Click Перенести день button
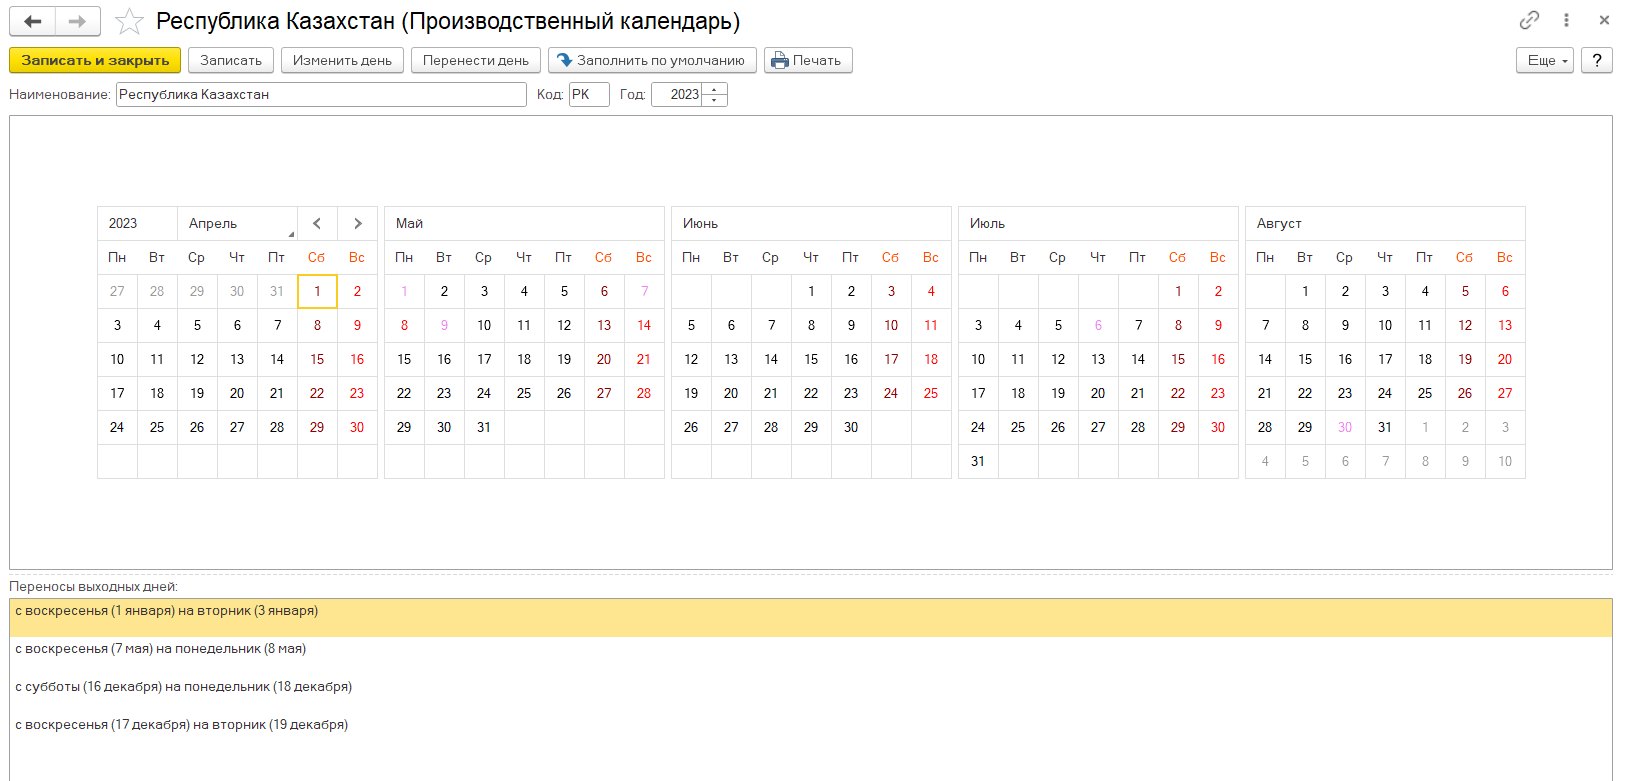This screenshot has height=781, width=1628. coord(476,60)
